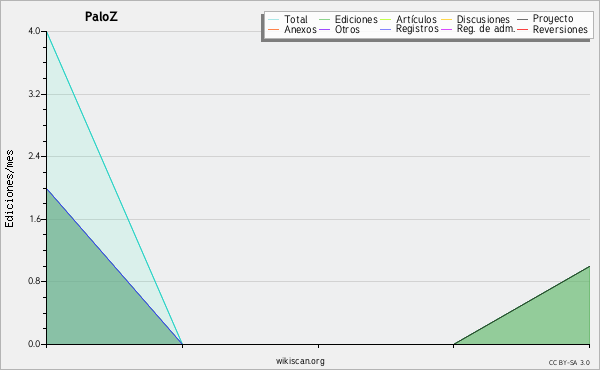
Task: Click the wikiscan.org label
Action: click(x=300, y=361)
